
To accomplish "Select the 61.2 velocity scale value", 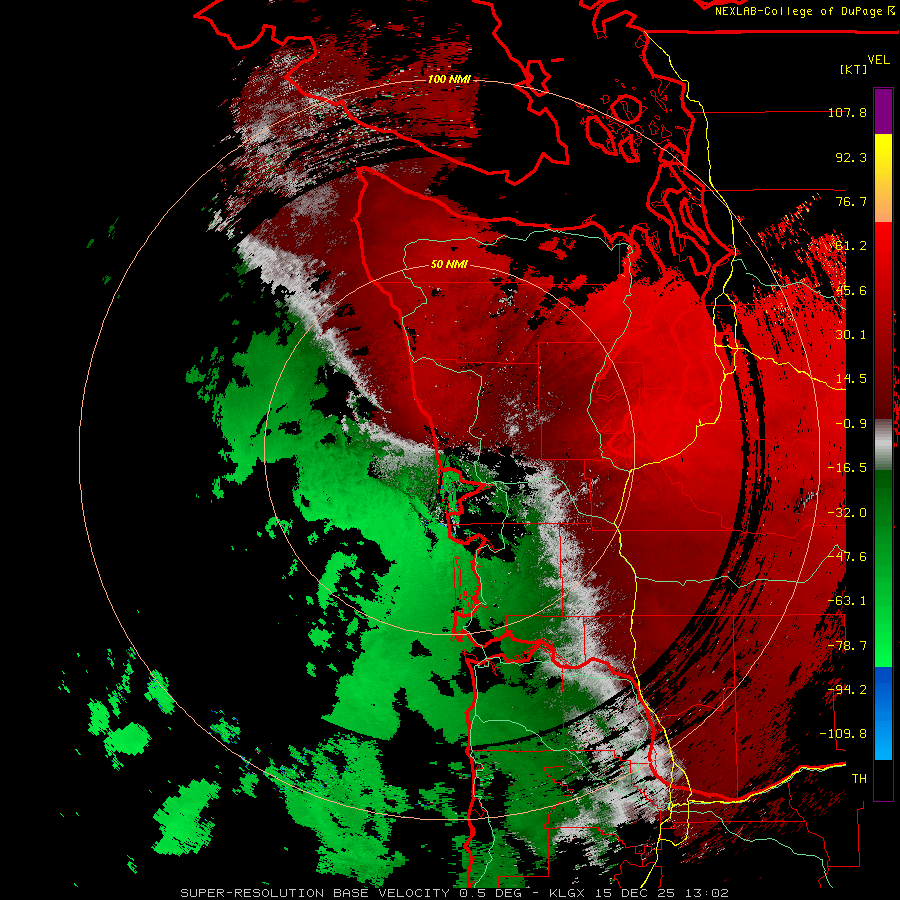I will tap(851, 246).
